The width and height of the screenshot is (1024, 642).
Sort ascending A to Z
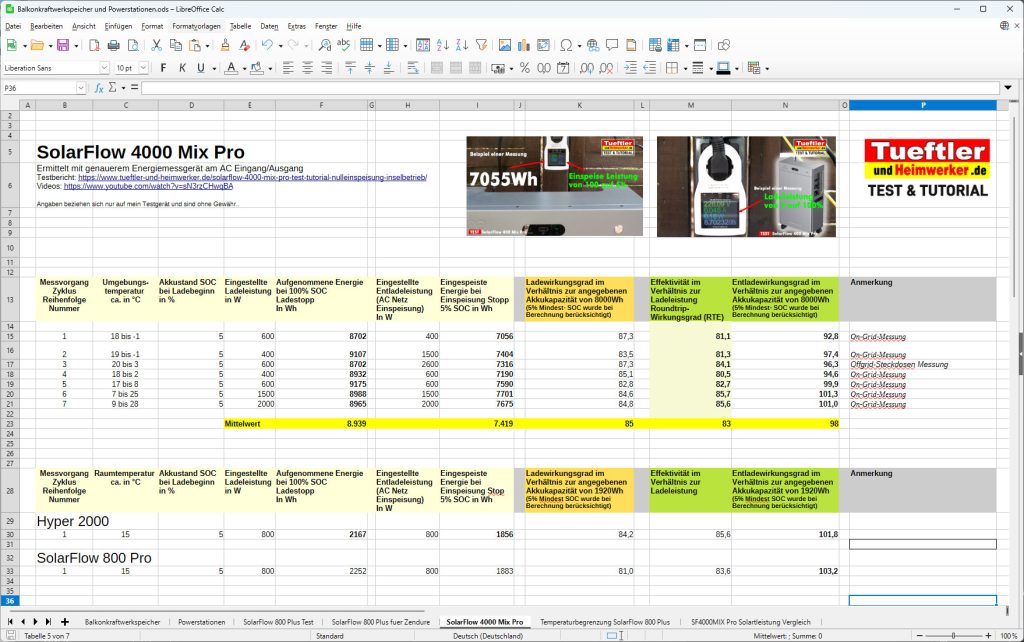443,45
